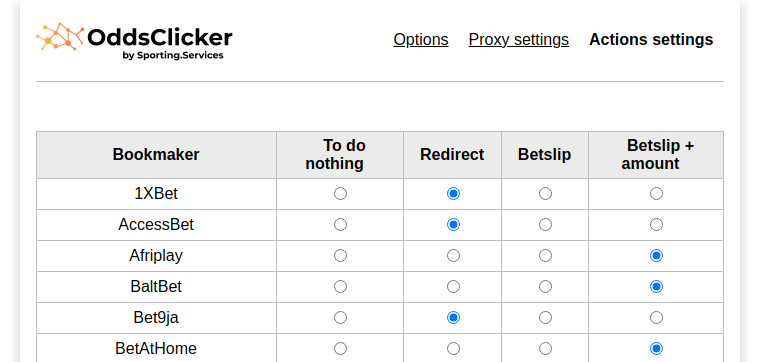
Task: Set BetAtHome to do nothing
Action: coord(340,348)
